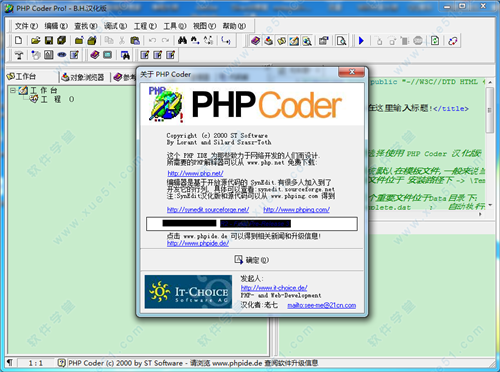This screenshot has height=372, width=500.
Task: Click the hammer icon on second toolbar row
Action: click(x=19, y=55)
